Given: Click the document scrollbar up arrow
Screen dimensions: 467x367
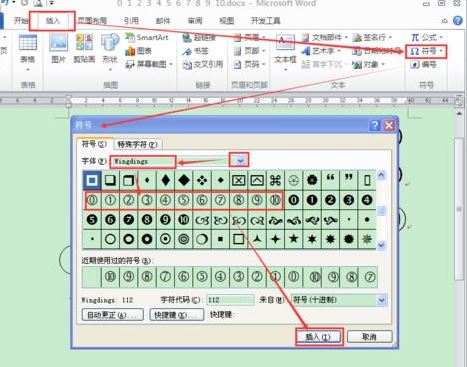Looking at the screenshot, I should (x=459, y=114).
